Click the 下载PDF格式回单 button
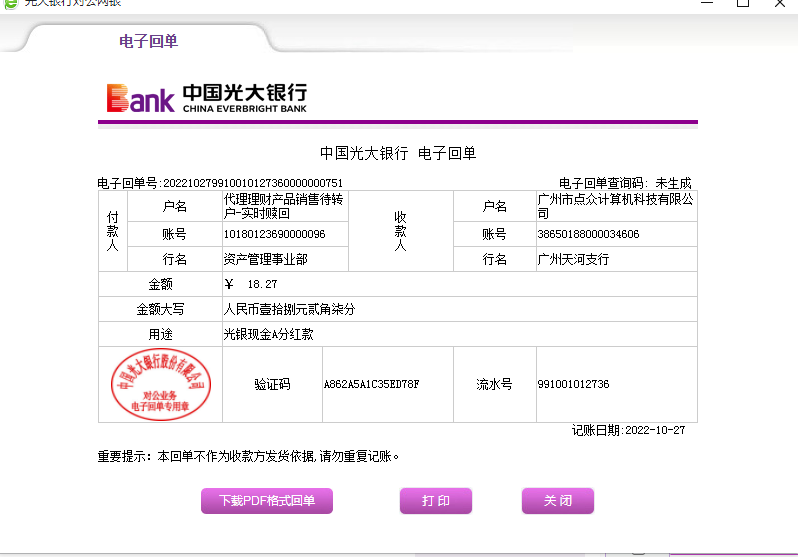The width and height of the screenshot is (798, 557). tap(267, 501)
